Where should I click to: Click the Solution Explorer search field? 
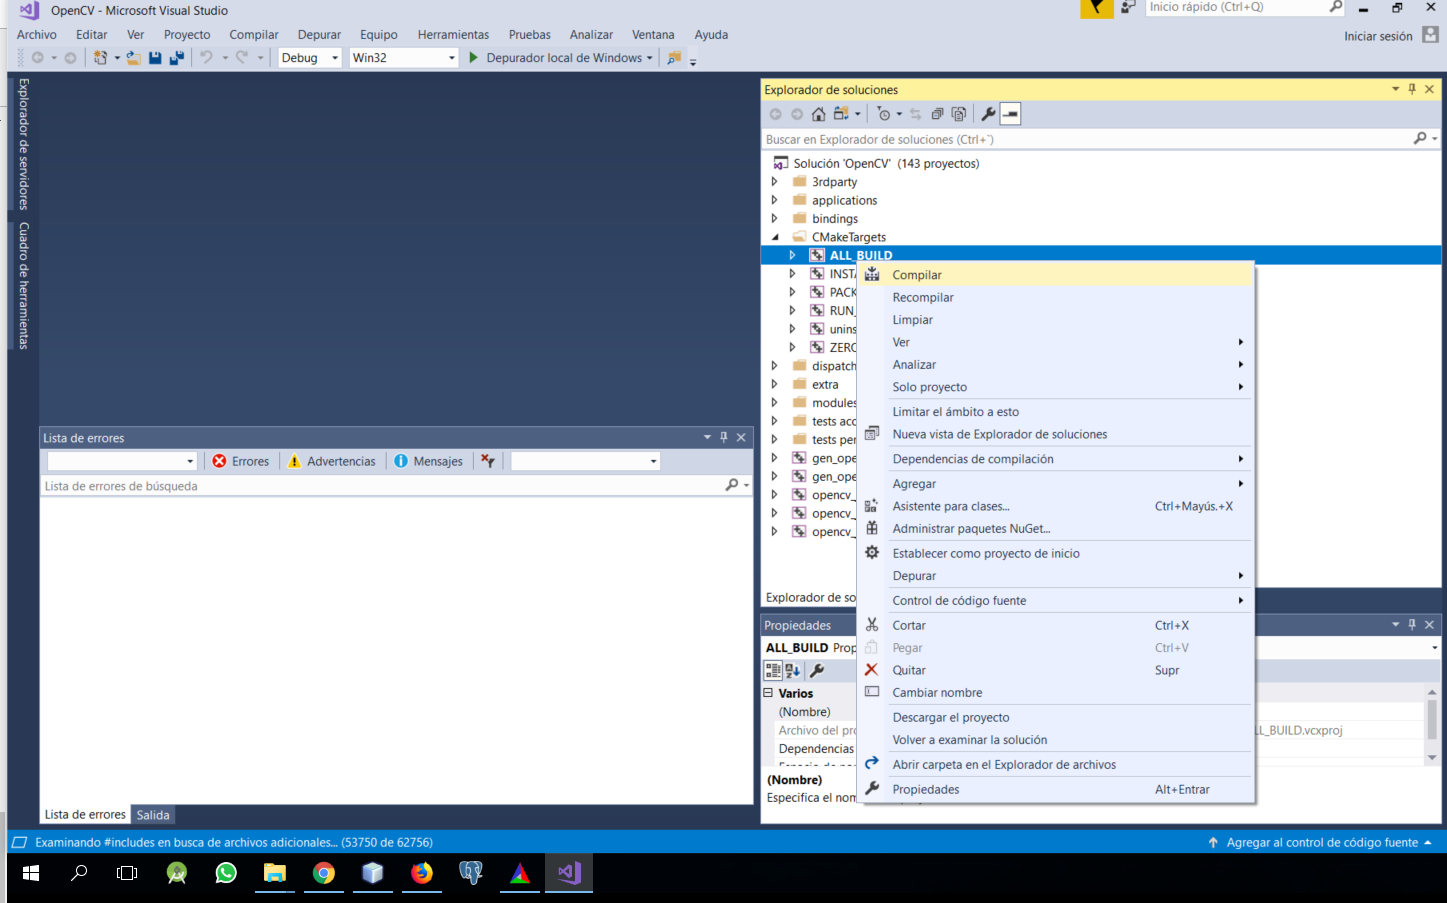pyautogui.click(x=1086, y=139)
